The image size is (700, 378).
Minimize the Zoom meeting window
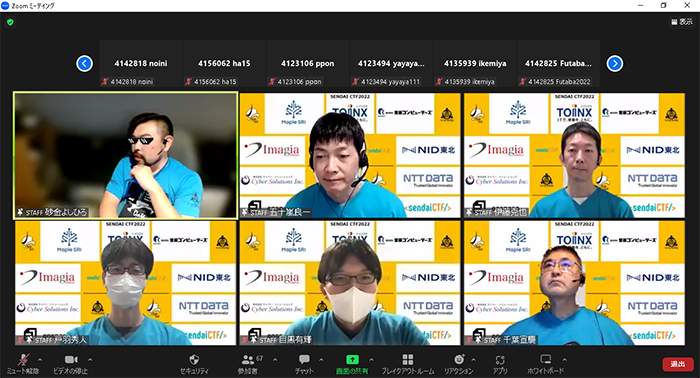(641, 5)
